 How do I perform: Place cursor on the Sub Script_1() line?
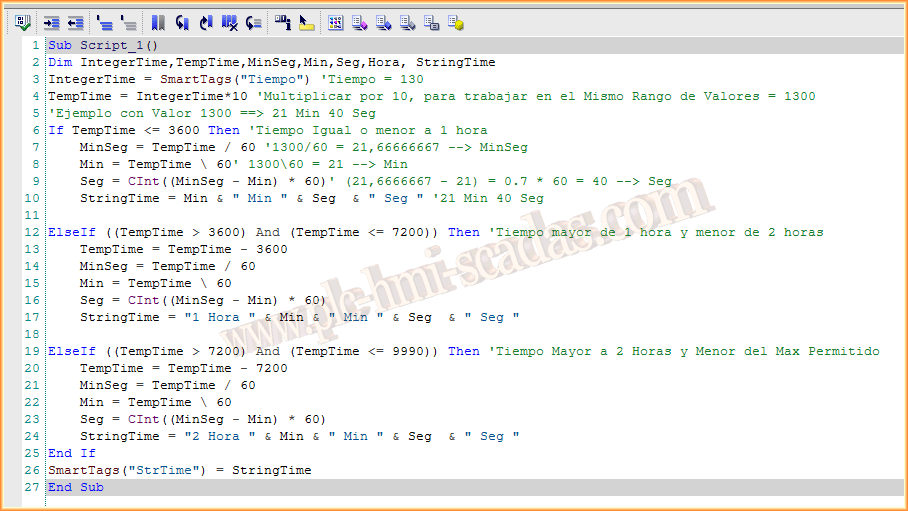point(104,45)
